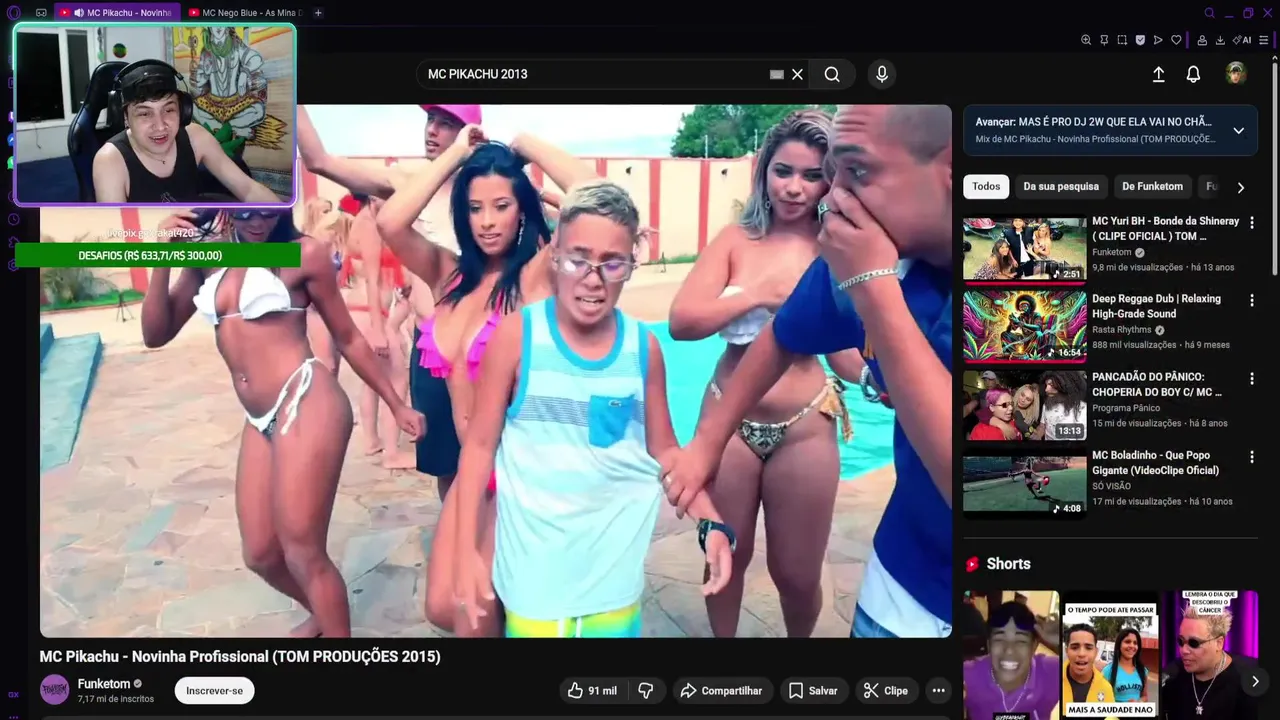The width and height of the screenshot is (1280, 720).
Task: Open the YouTube account avatar menu
Action: tap(1236, 73)
